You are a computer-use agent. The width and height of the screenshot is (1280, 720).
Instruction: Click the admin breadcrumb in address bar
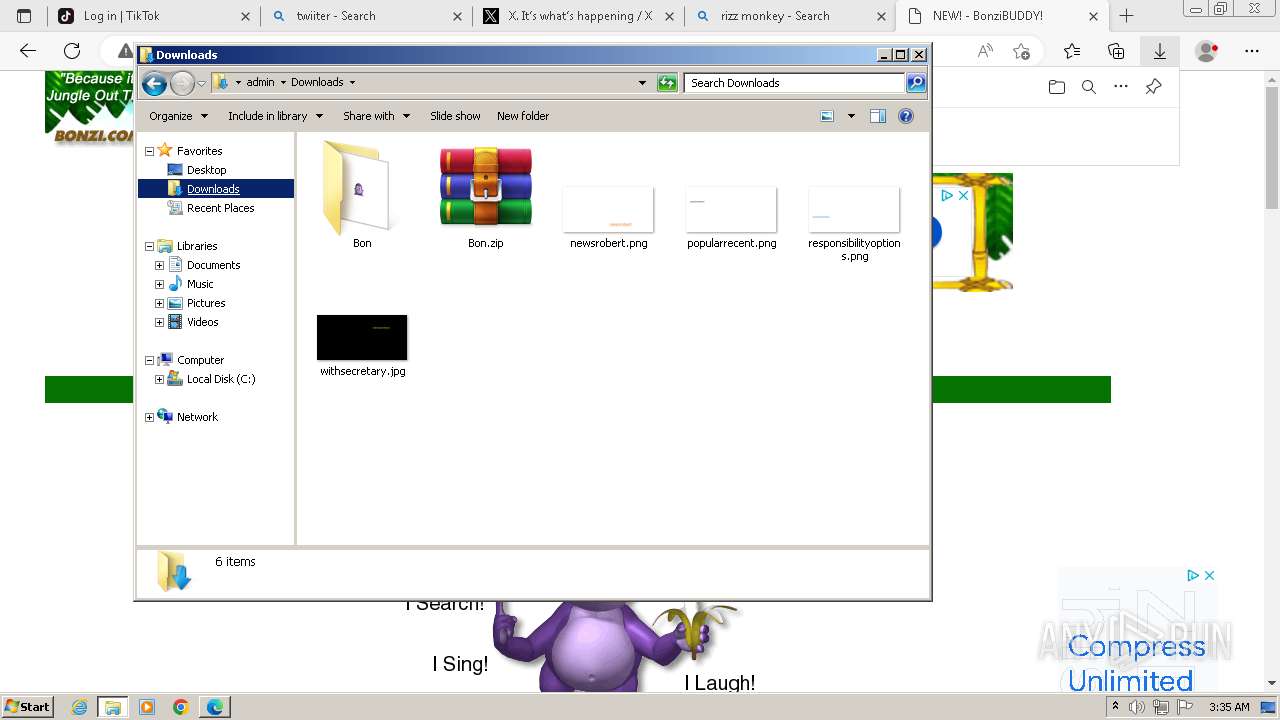click(260, 83)
